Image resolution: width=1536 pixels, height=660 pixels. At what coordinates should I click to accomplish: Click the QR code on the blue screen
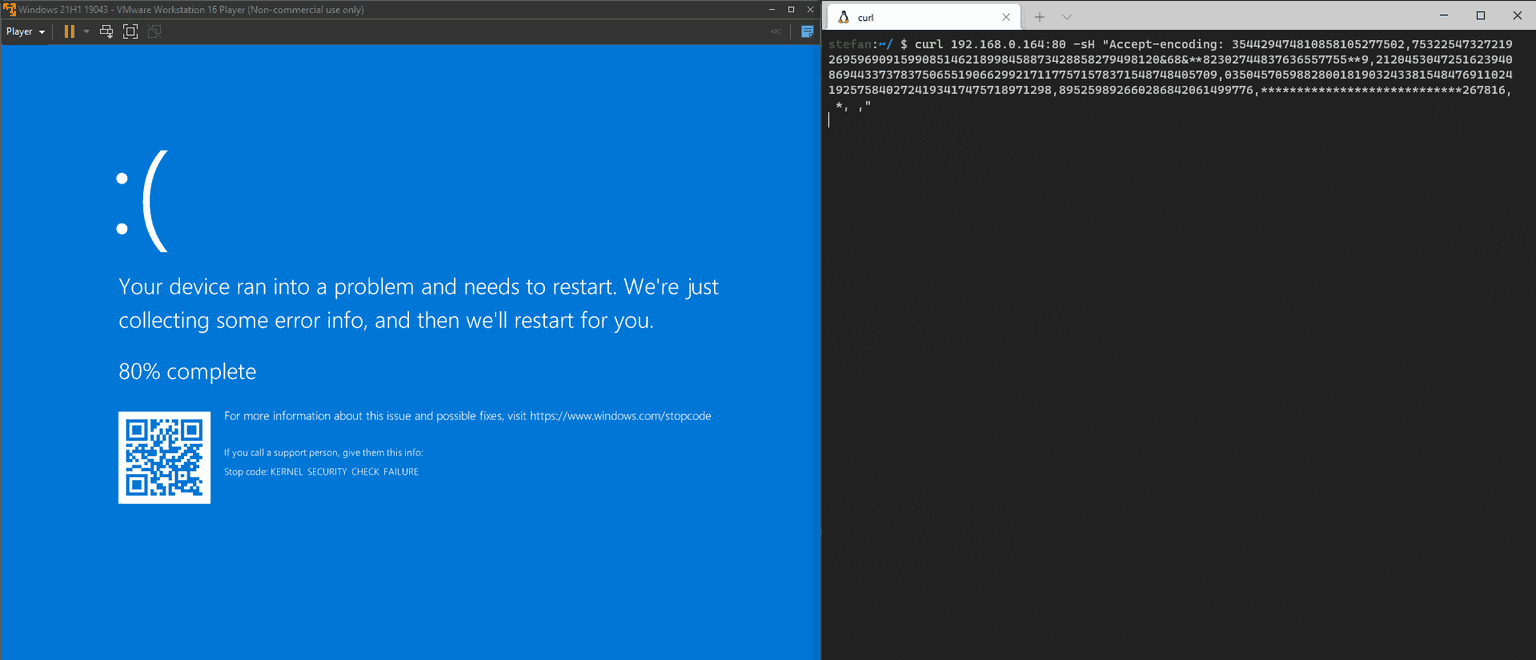pyautogui.click(x=164, y=457)
